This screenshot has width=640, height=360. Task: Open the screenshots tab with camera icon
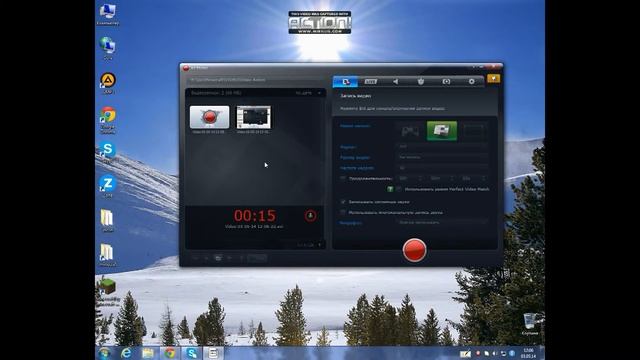[x=446, y=82]
